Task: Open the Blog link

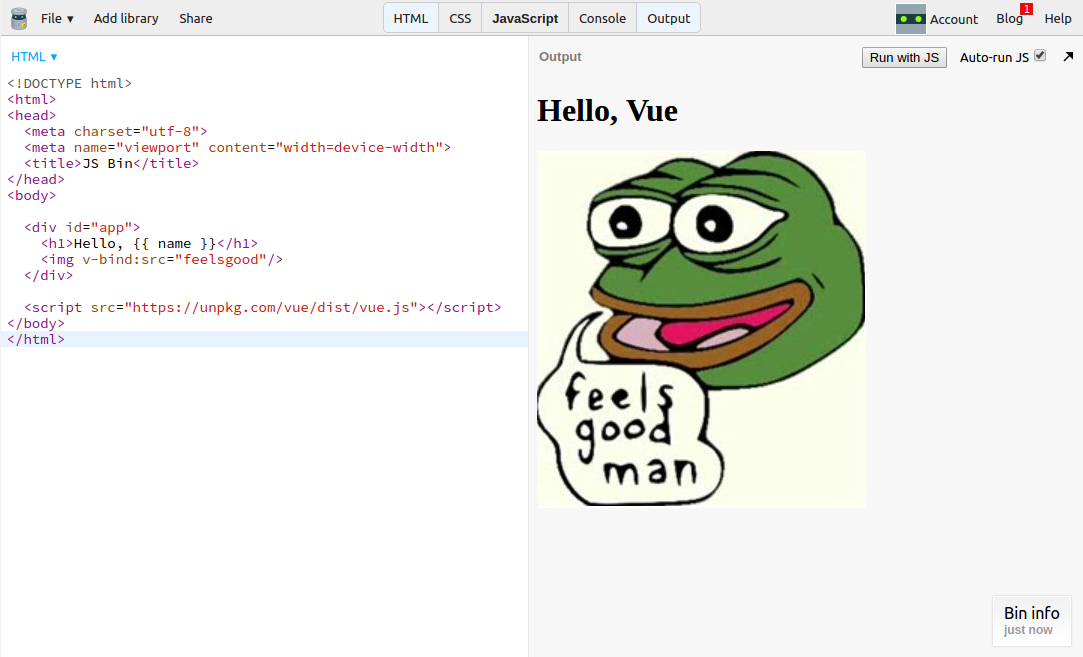Action: (x=1008, y=18)
